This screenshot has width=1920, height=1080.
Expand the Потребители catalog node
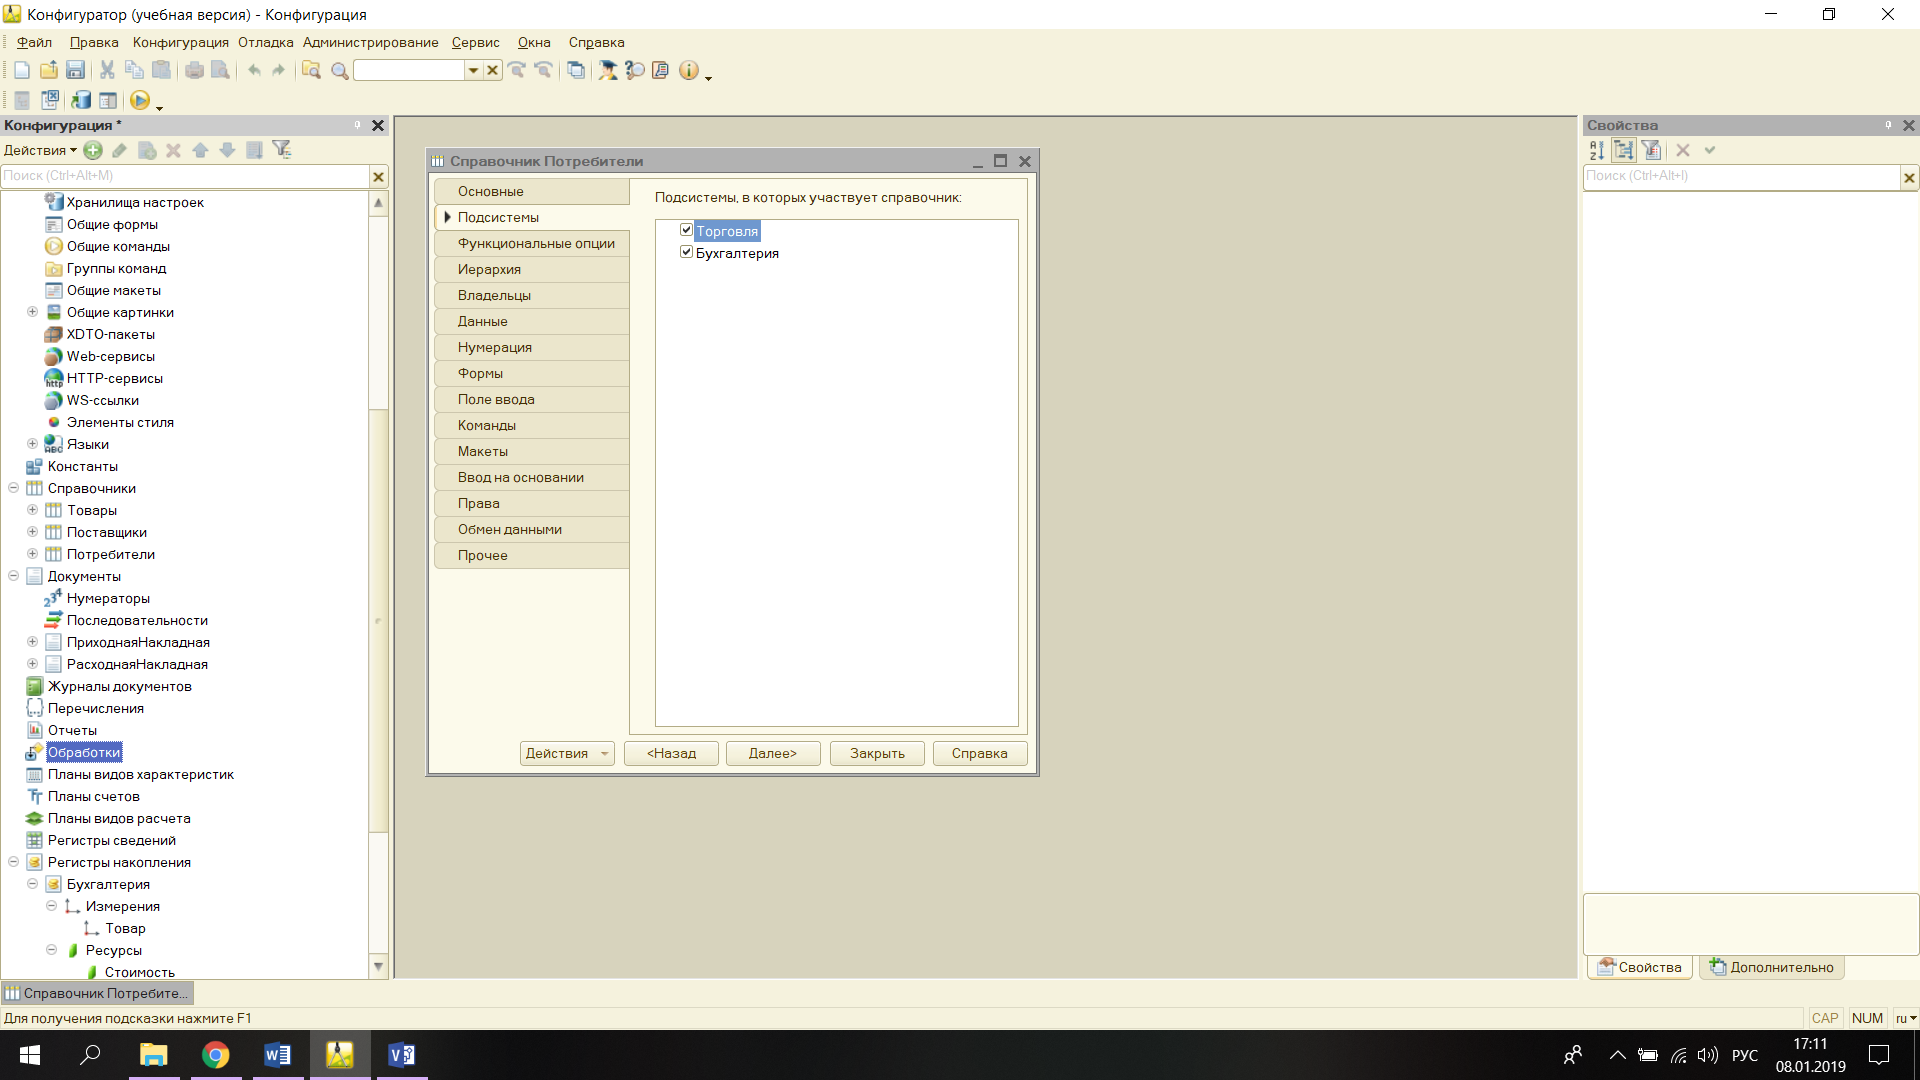[x=32, y=554]
